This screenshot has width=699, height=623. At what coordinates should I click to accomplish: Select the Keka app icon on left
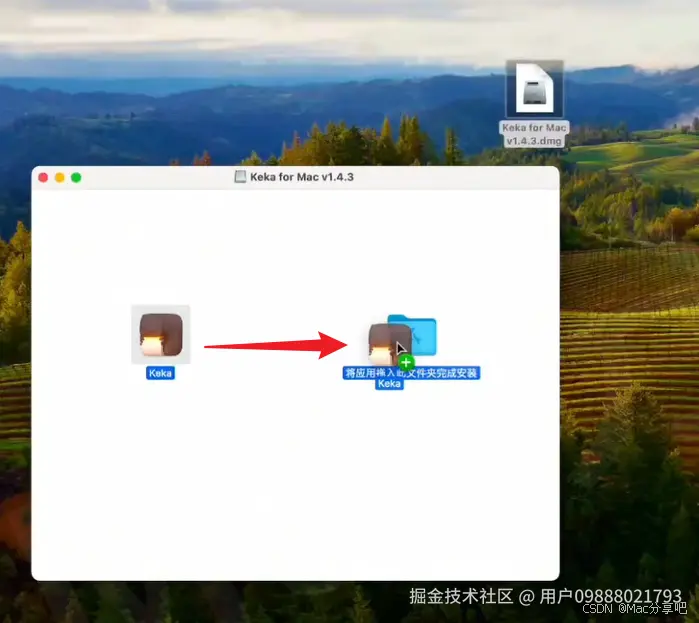[160, 335]
